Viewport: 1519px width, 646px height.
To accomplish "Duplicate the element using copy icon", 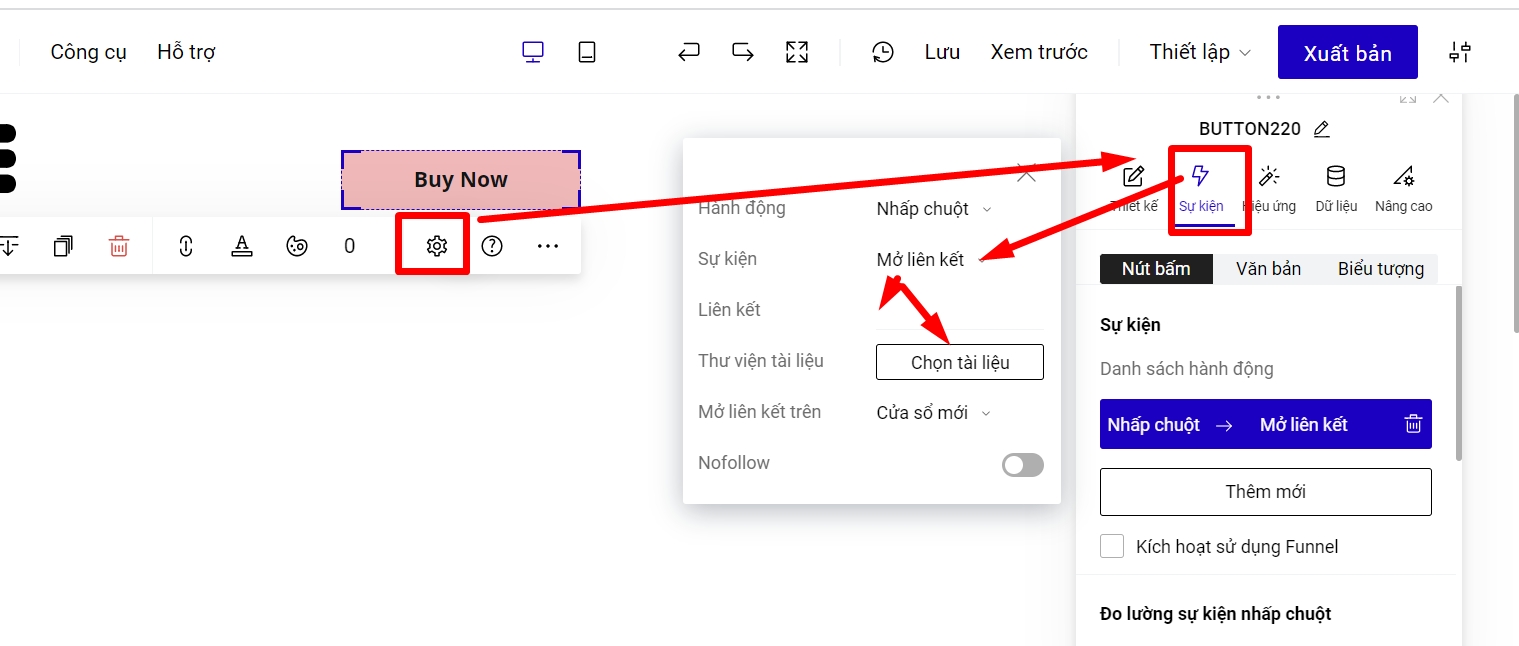I will (63, 246).
